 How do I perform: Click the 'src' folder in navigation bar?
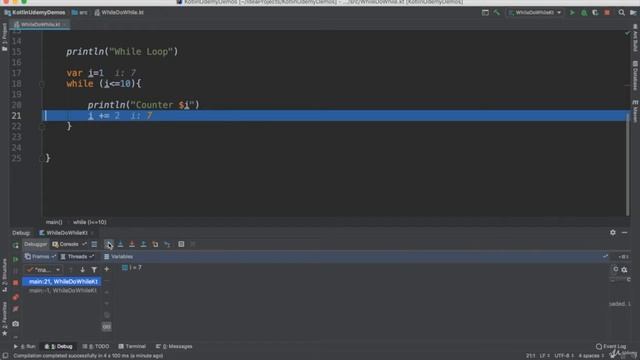[80, 13]
